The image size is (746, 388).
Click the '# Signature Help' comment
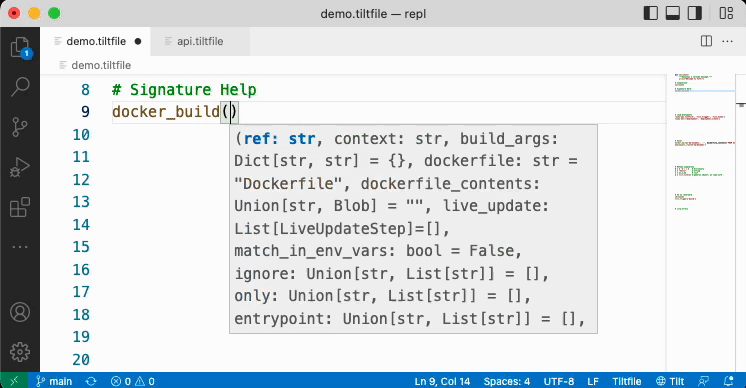184,89
